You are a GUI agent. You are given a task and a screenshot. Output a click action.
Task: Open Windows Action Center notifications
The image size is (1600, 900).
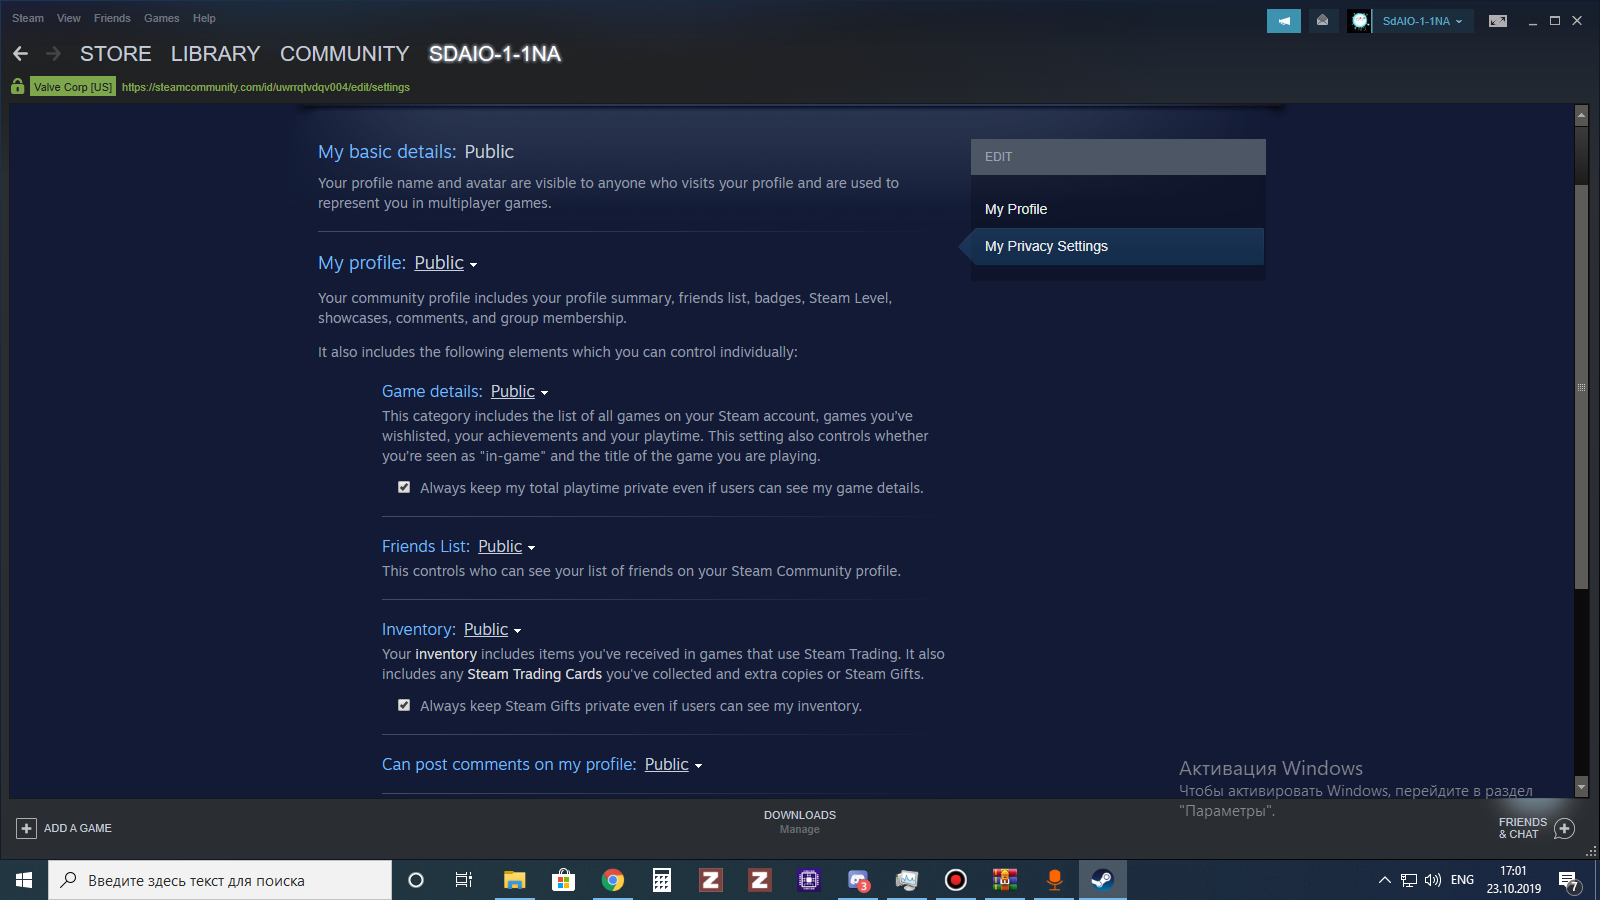[x=1569, y=881]
